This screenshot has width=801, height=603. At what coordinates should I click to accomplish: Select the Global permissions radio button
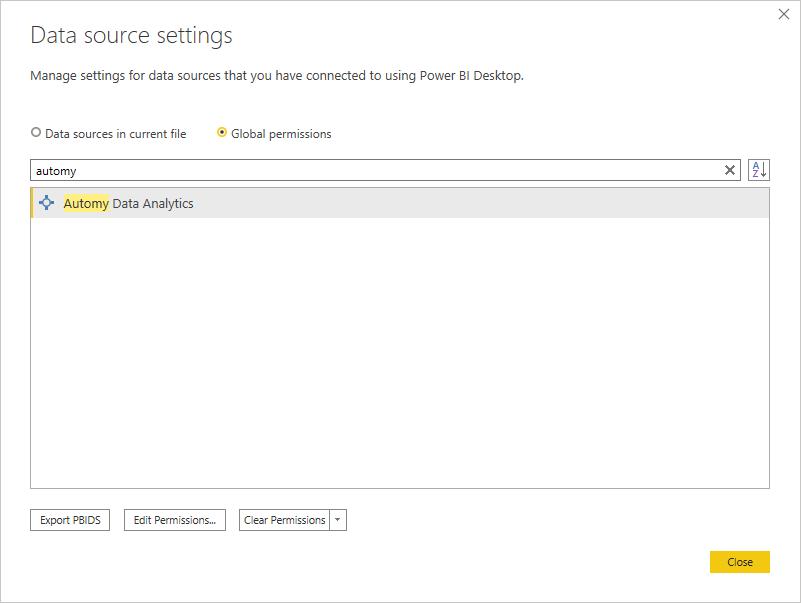pos(222,132)
